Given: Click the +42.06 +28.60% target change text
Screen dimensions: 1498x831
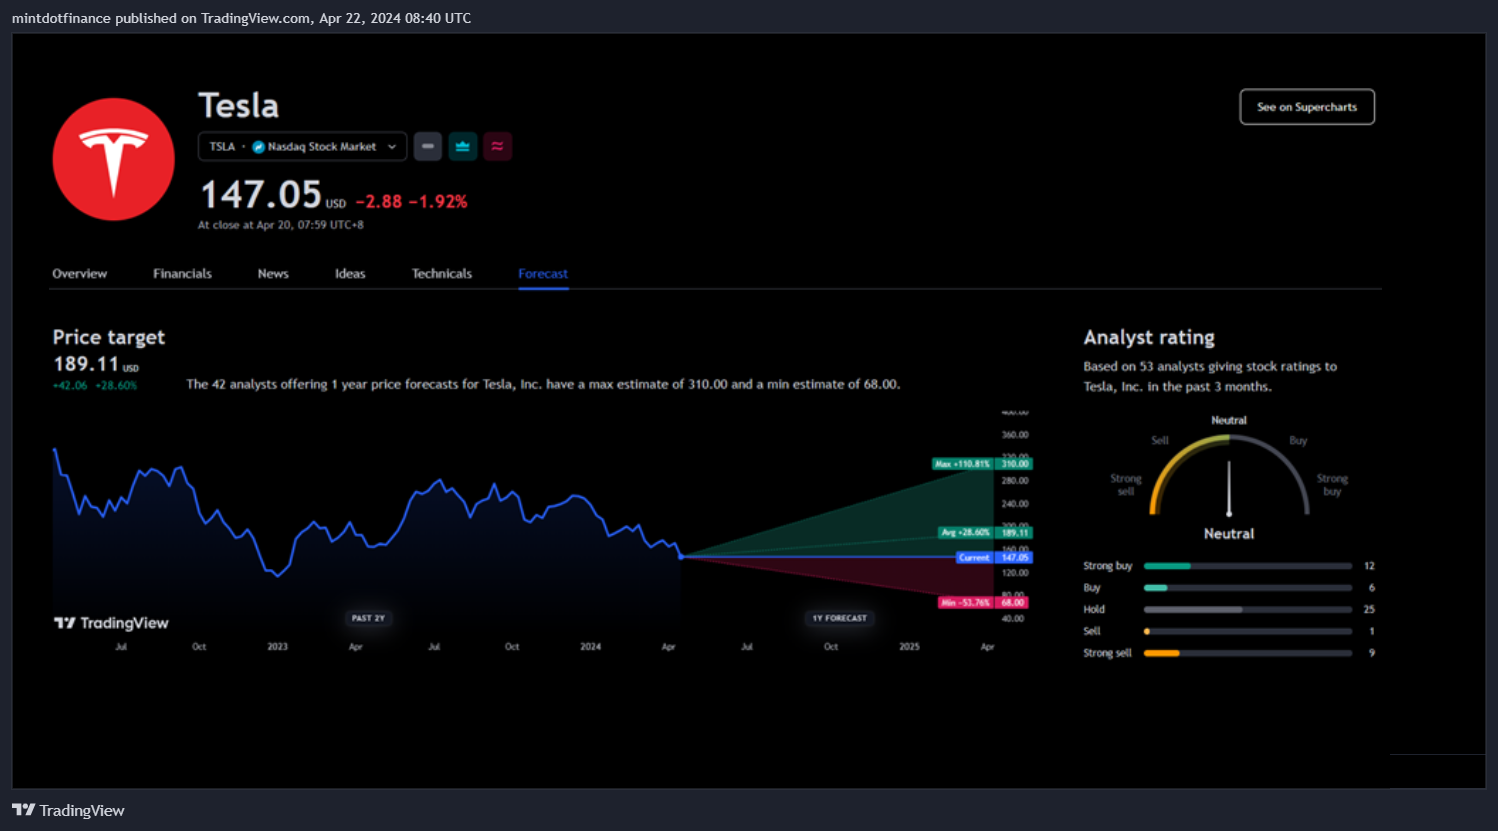Looking at the screenshot, I should pyautogui.click(x=95, y=385).
